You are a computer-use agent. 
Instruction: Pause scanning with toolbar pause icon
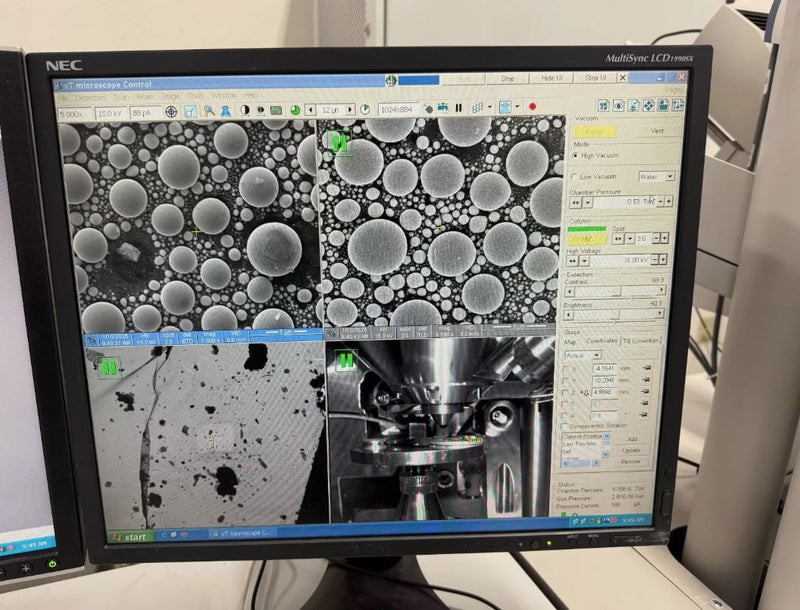point(459,108)
